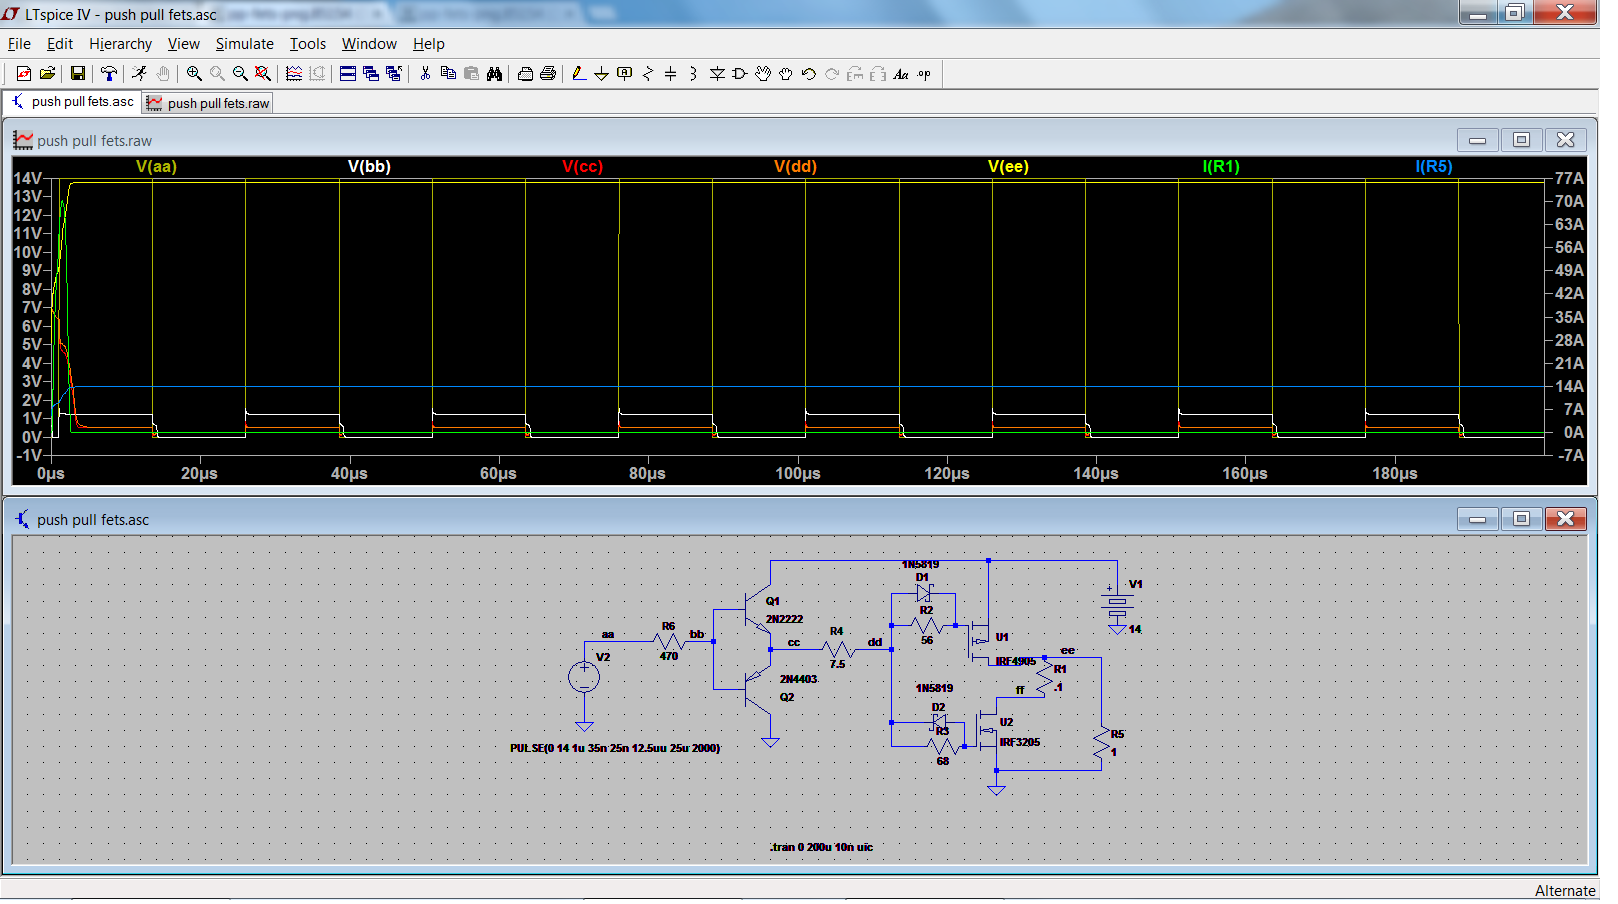Select the 2N2222 transistor label

coord(784,620)
